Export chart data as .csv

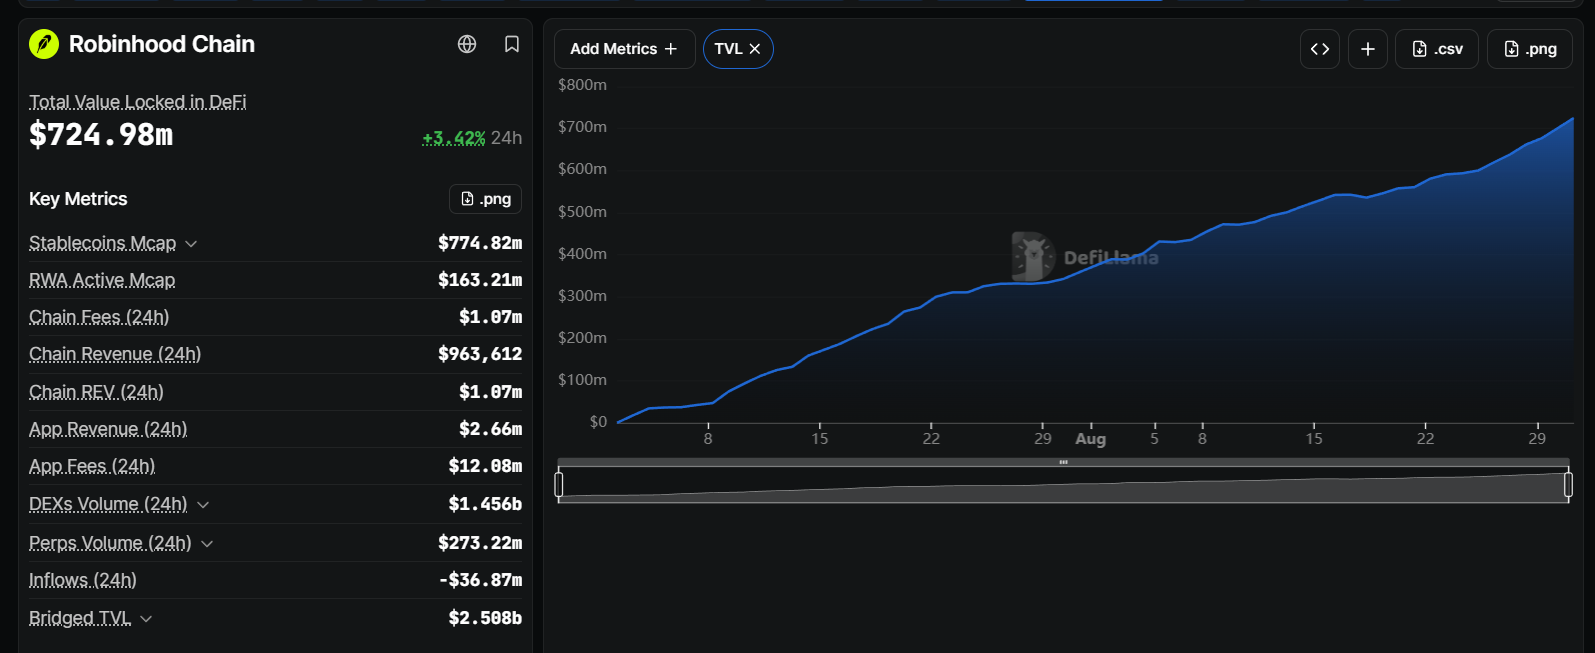point(1437,49)
